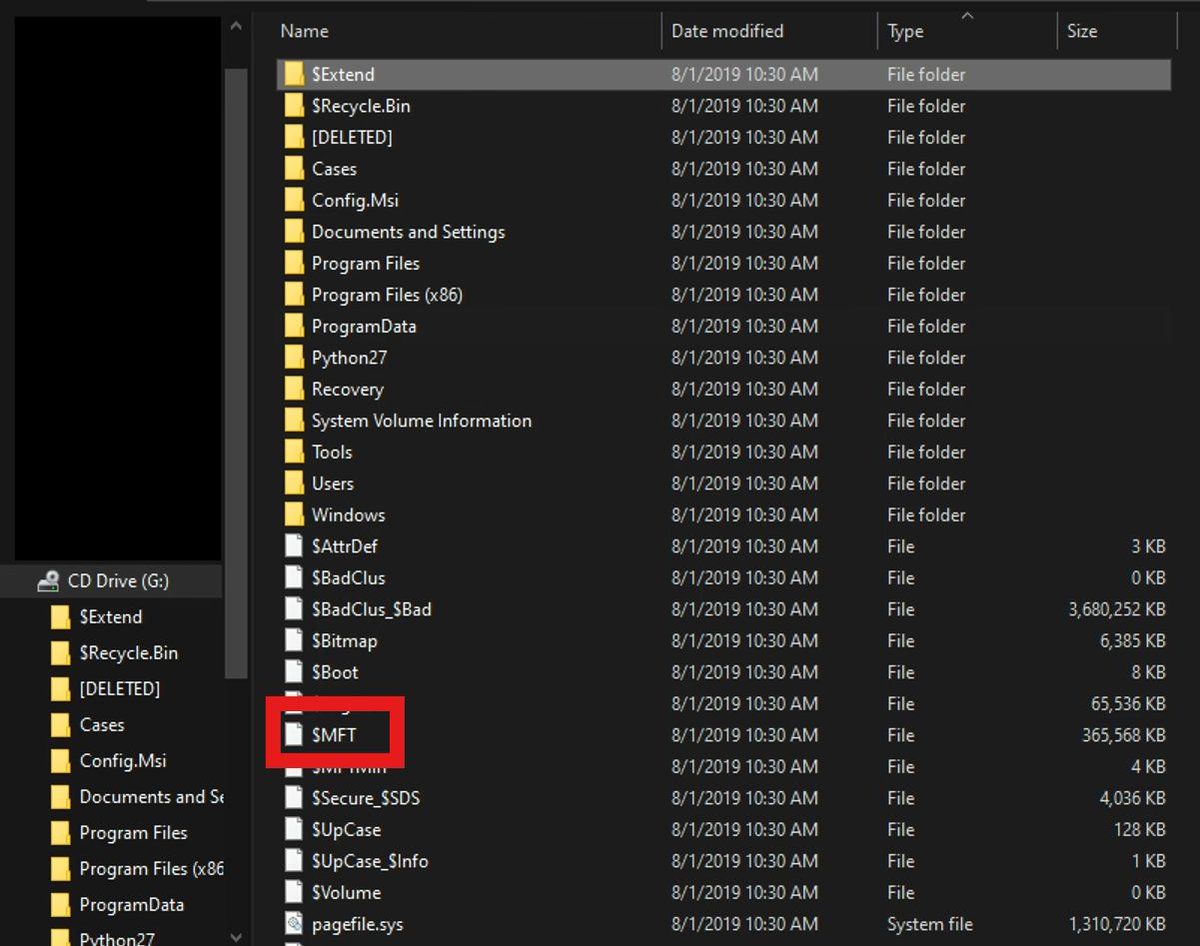This screenshot has height=946, width=1200.
Task: Select [DELETED] in the sidebar tree
Action: tap(120, 689)
